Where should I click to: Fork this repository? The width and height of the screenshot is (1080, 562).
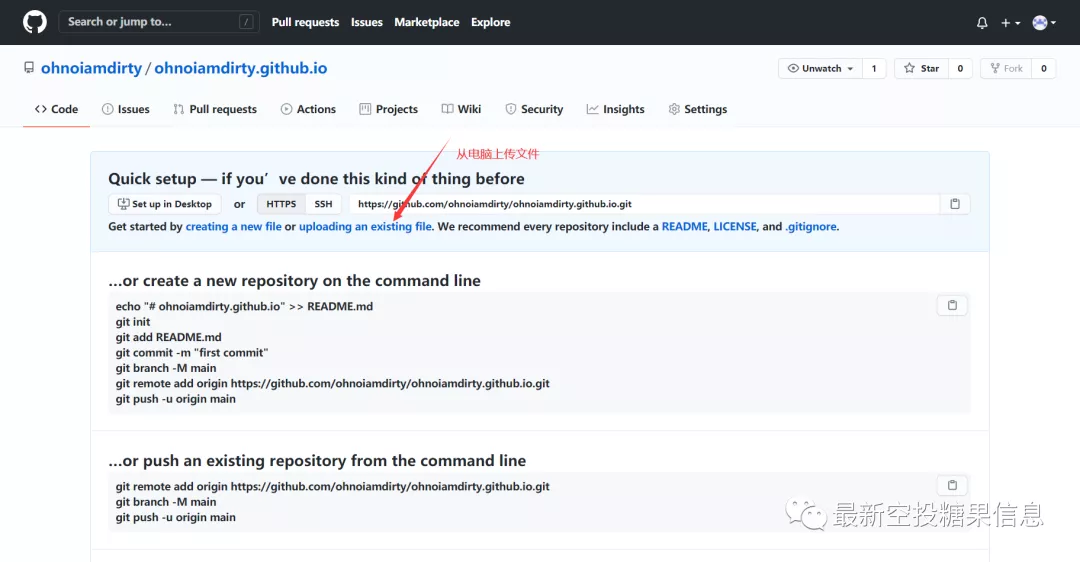(1006, 68)
